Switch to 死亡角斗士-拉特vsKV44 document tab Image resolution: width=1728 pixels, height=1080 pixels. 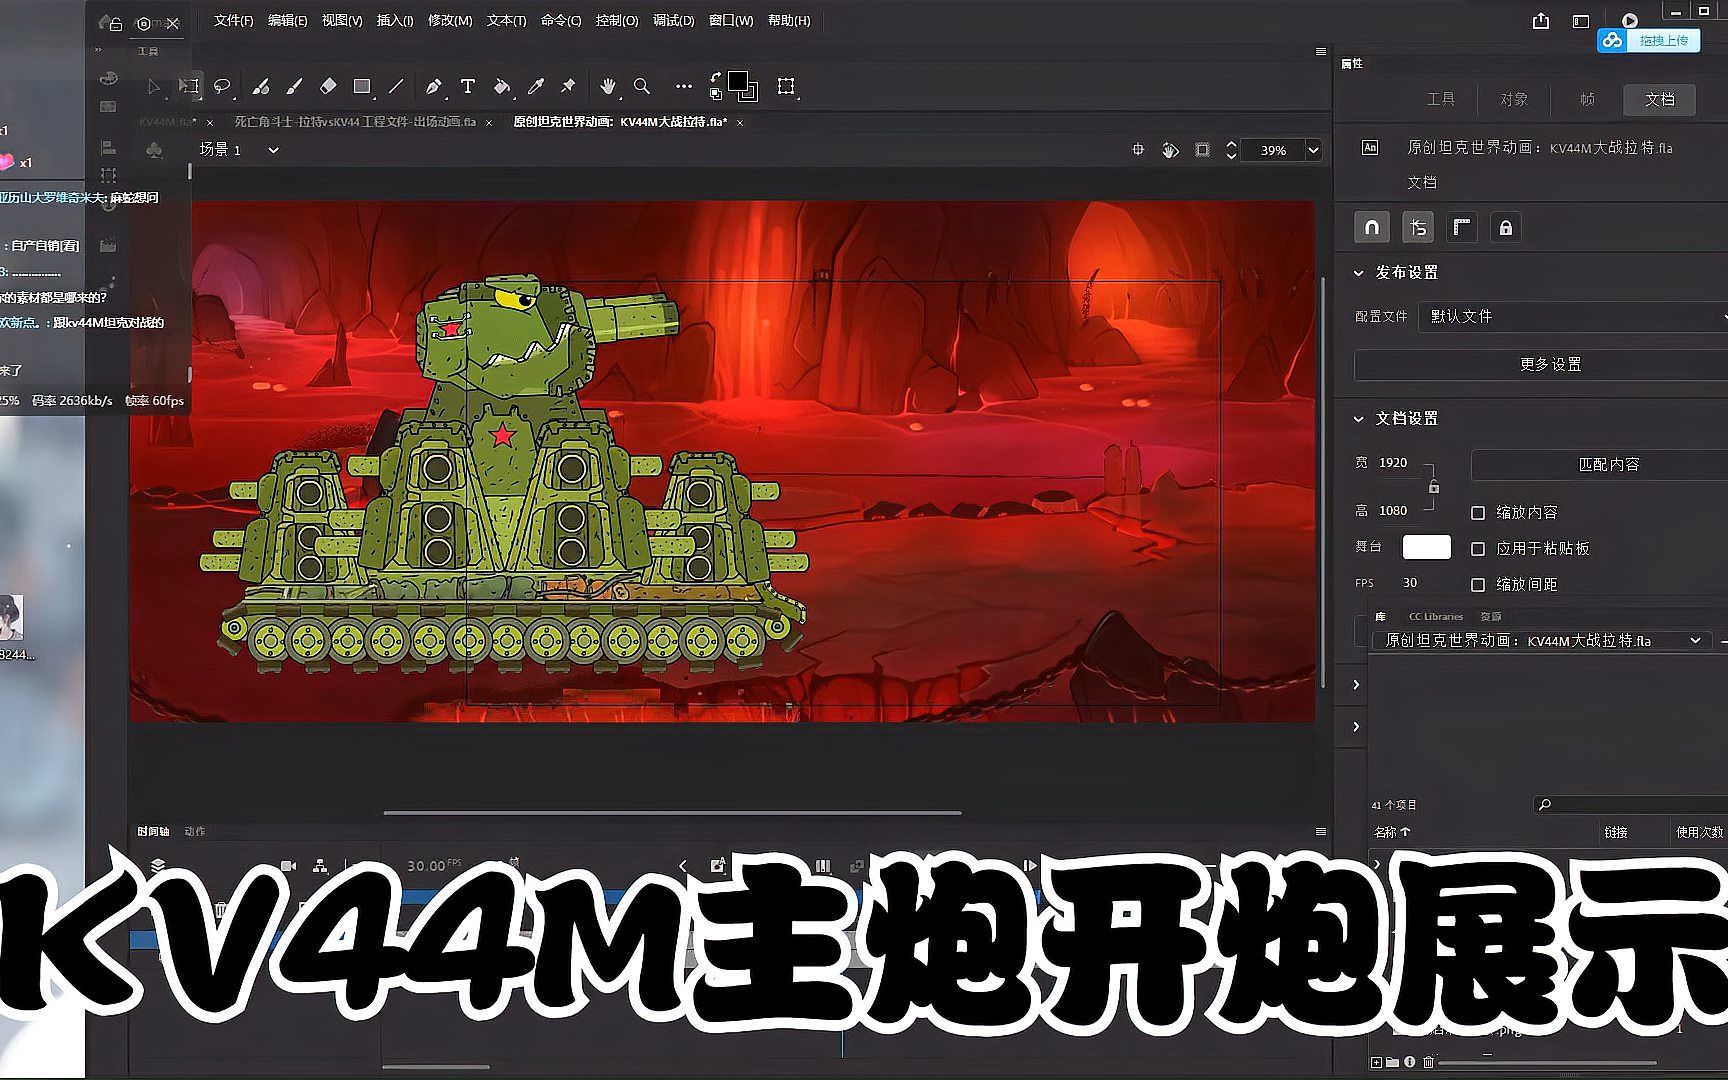coord(355,122)
